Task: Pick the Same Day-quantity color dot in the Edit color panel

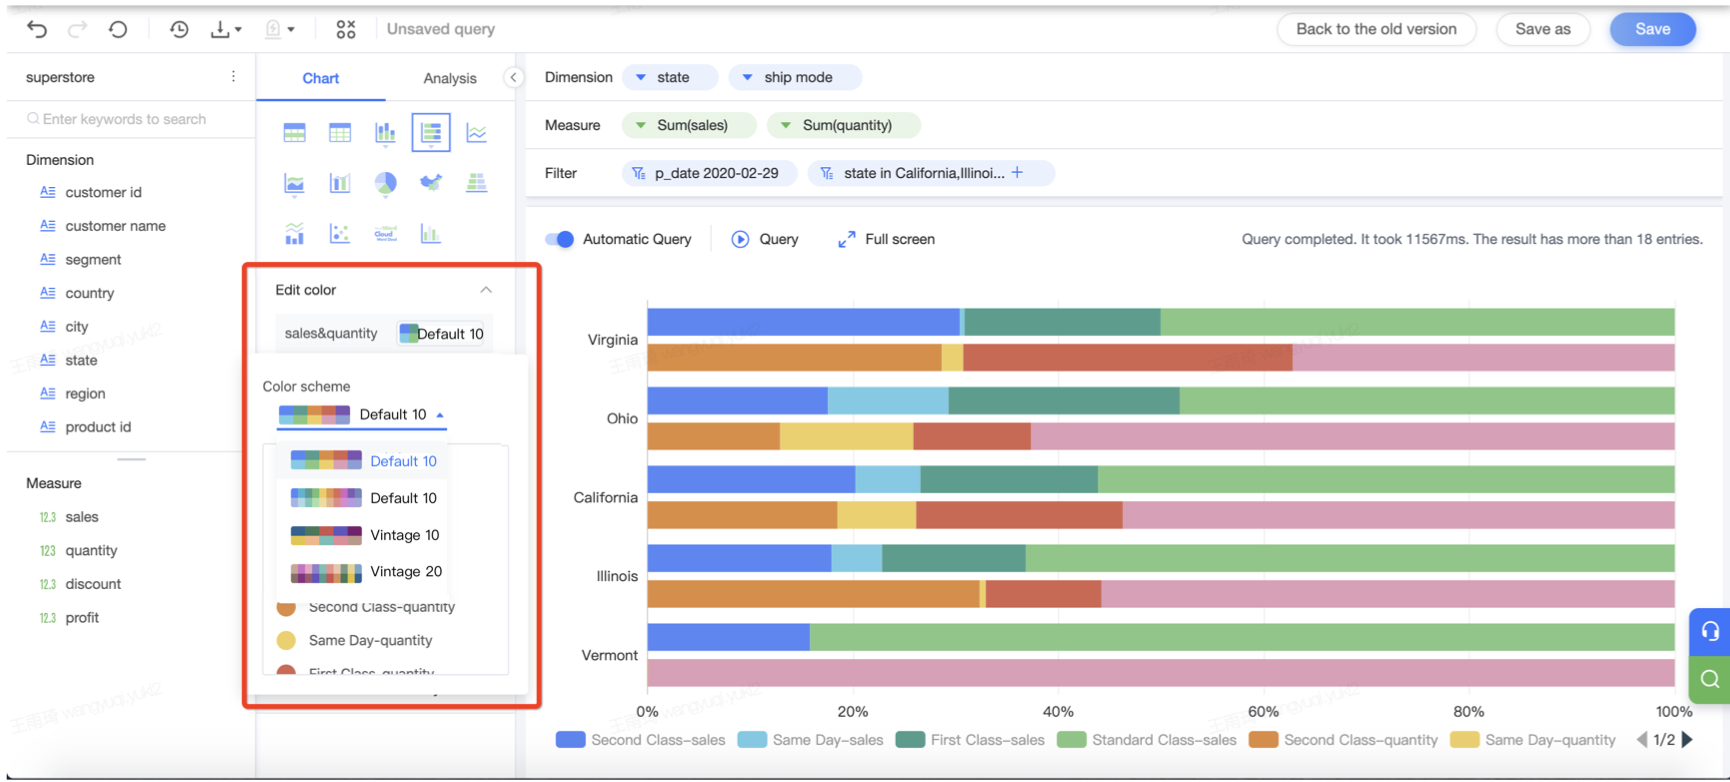Action: click(286, 640)
